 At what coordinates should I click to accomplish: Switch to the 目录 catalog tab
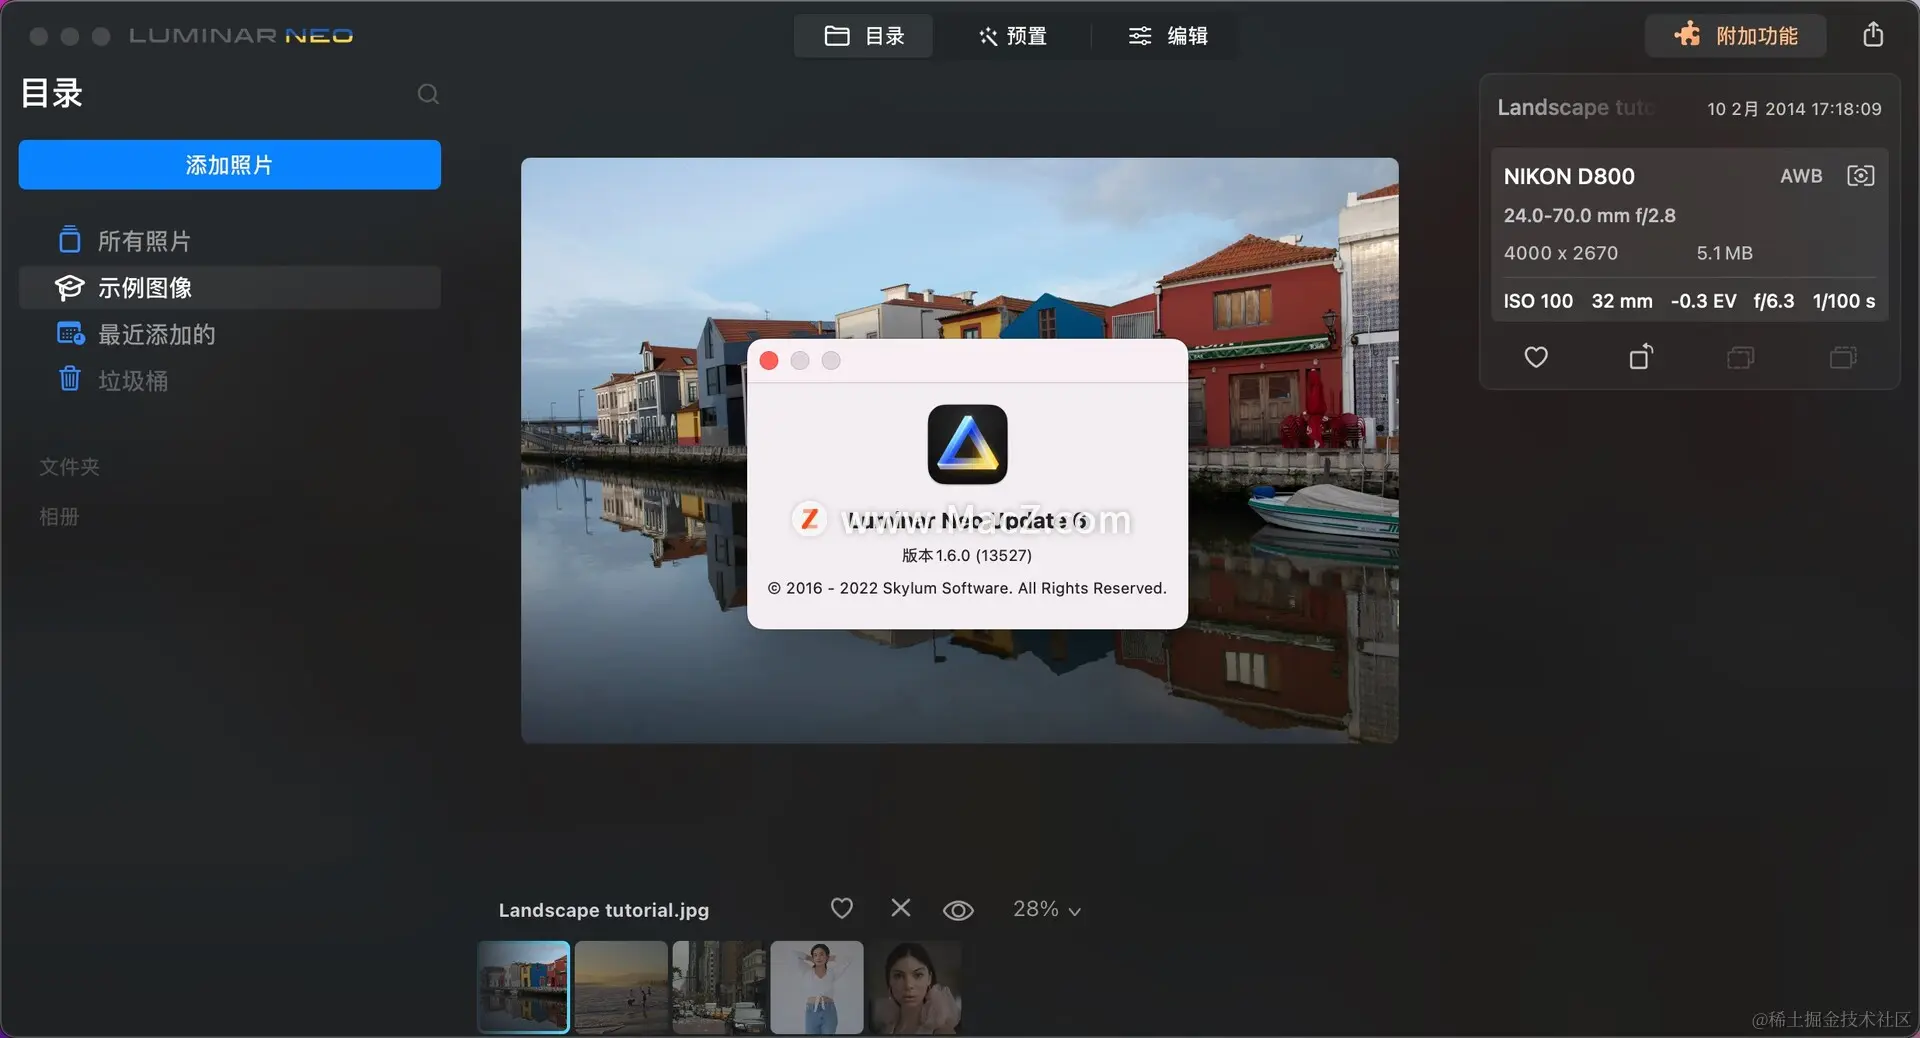click(864, 36)
